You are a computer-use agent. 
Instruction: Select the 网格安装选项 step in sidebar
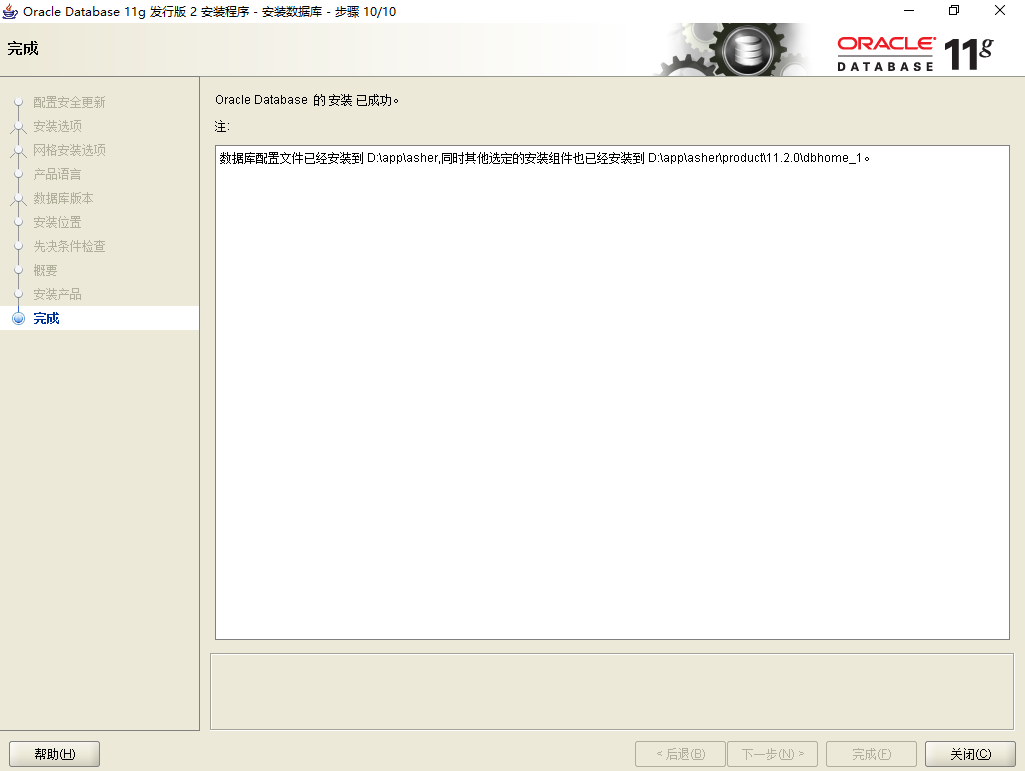point(69,150)
